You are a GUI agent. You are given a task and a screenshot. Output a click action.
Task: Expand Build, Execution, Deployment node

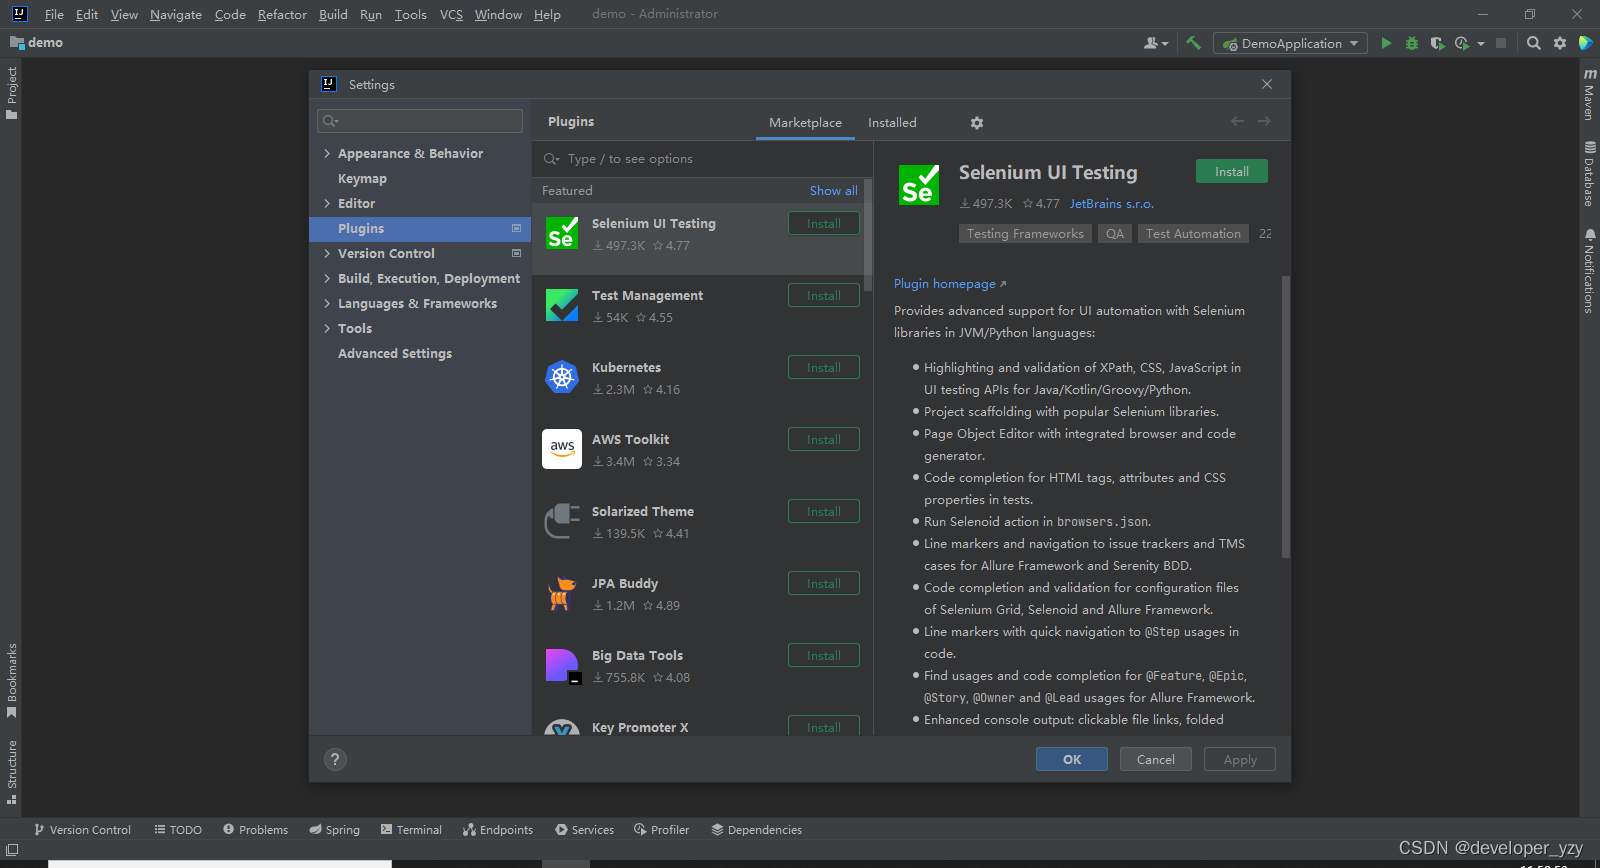click(x=327, y=278)
